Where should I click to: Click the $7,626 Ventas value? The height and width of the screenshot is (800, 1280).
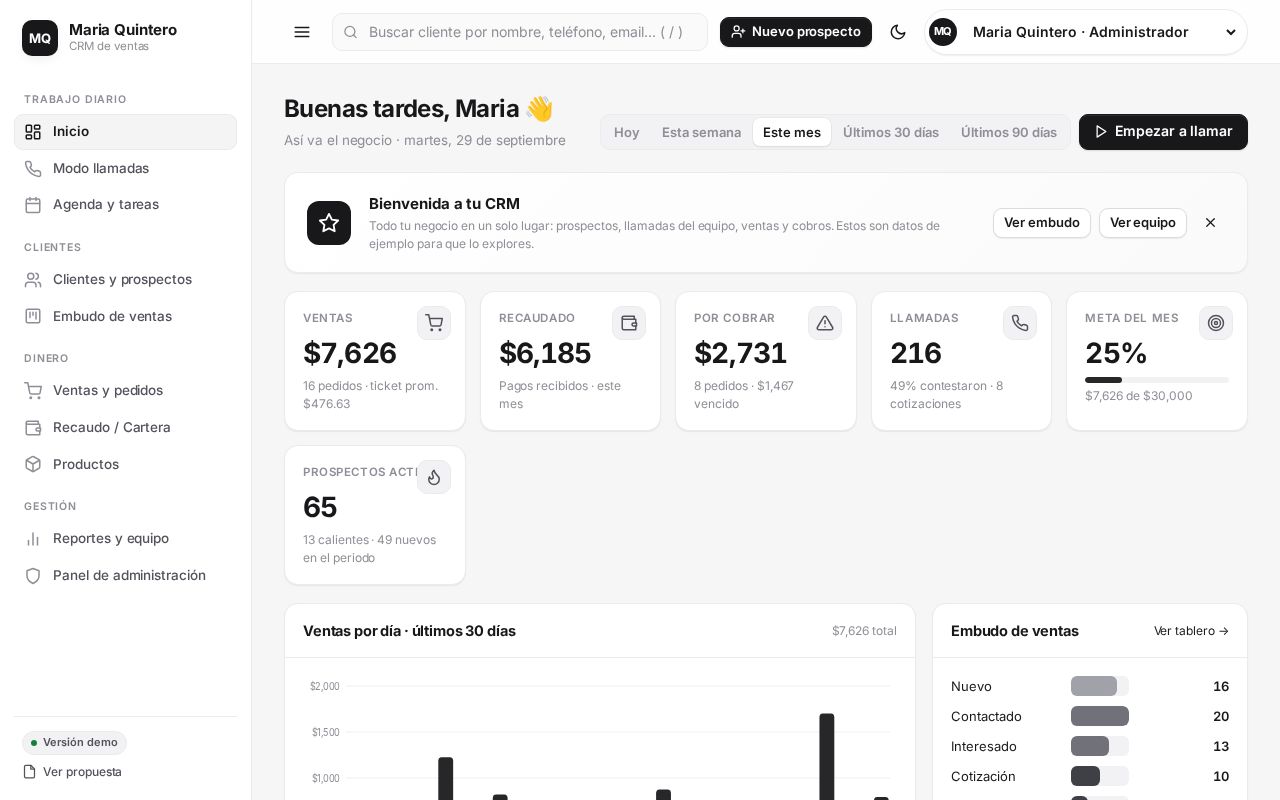pos(350,353)
